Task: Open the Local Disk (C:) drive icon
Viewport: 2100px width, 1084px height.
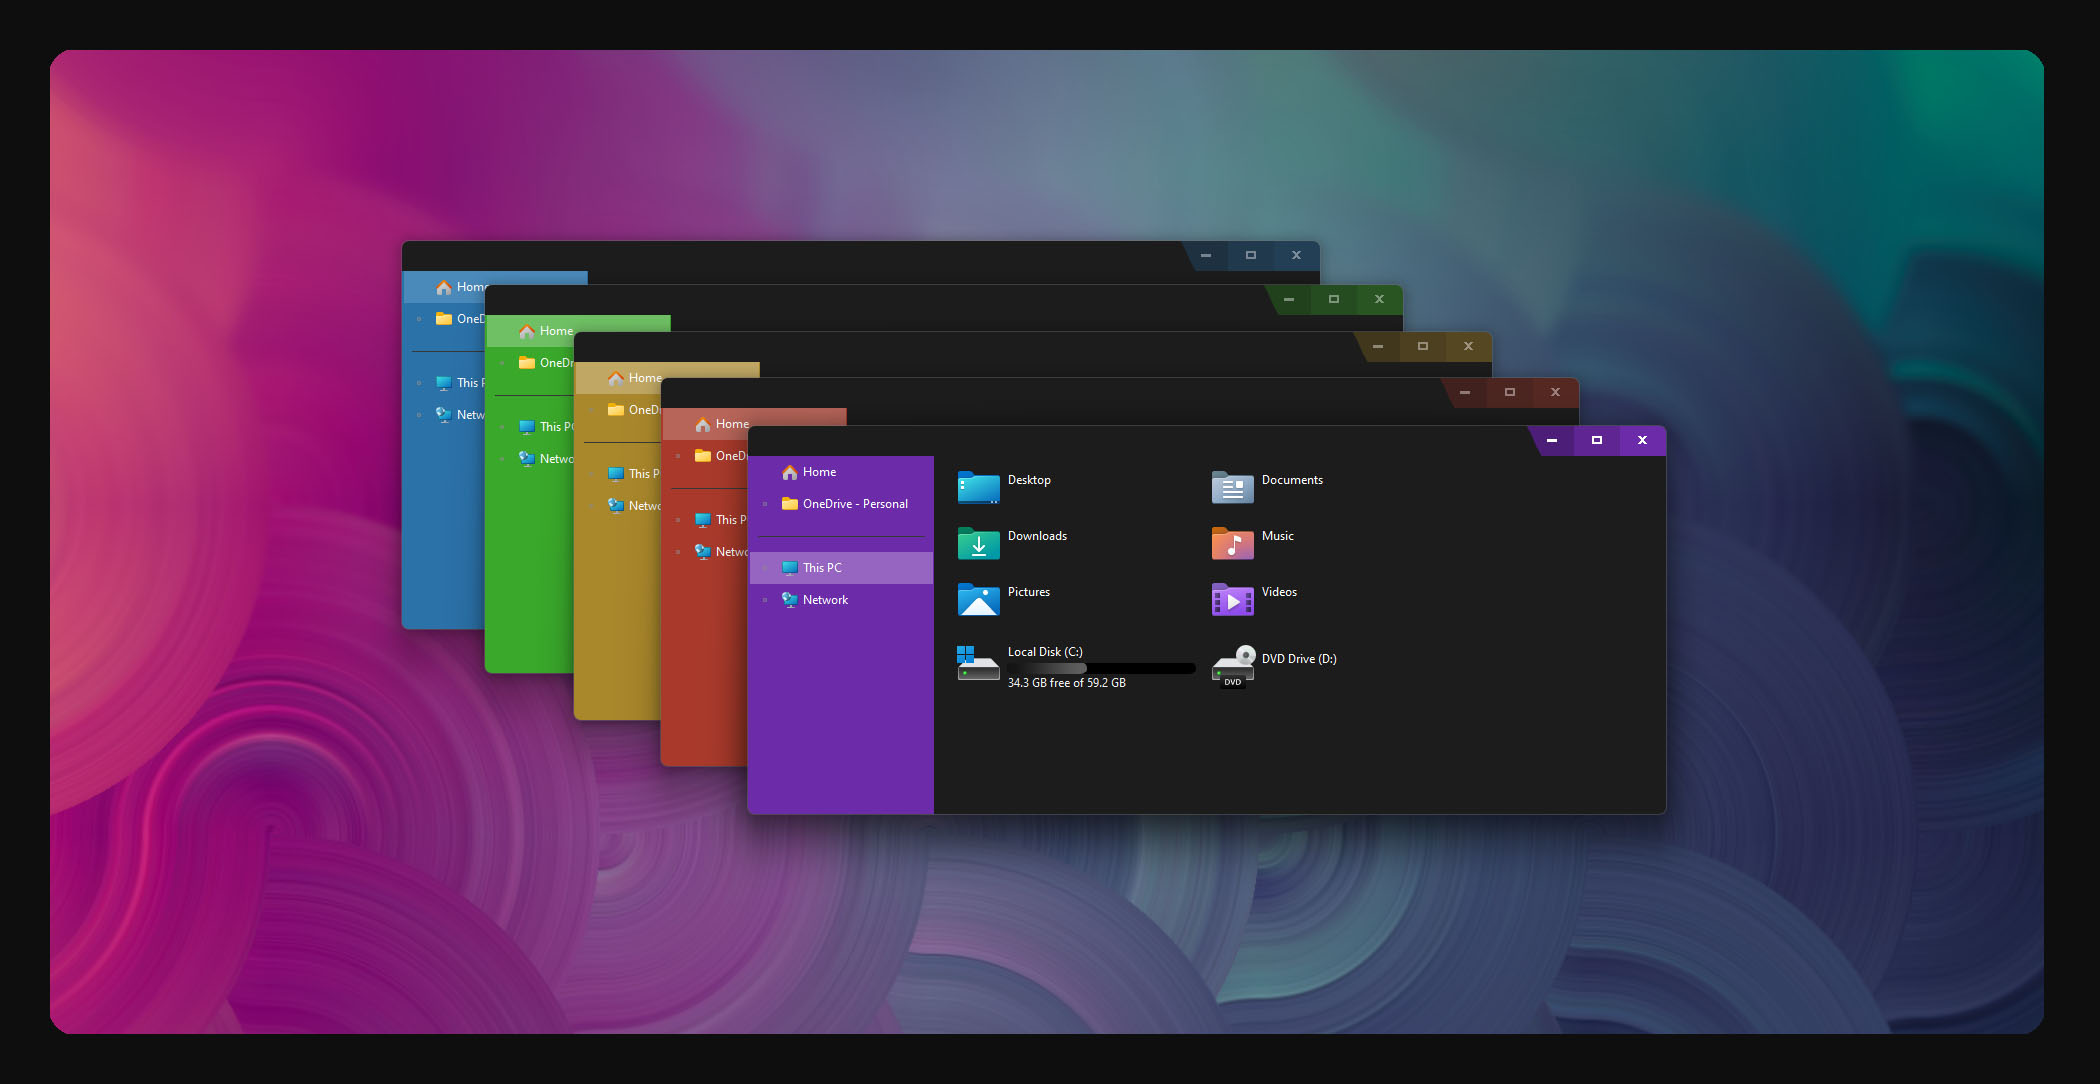Action: click(978, 664)
